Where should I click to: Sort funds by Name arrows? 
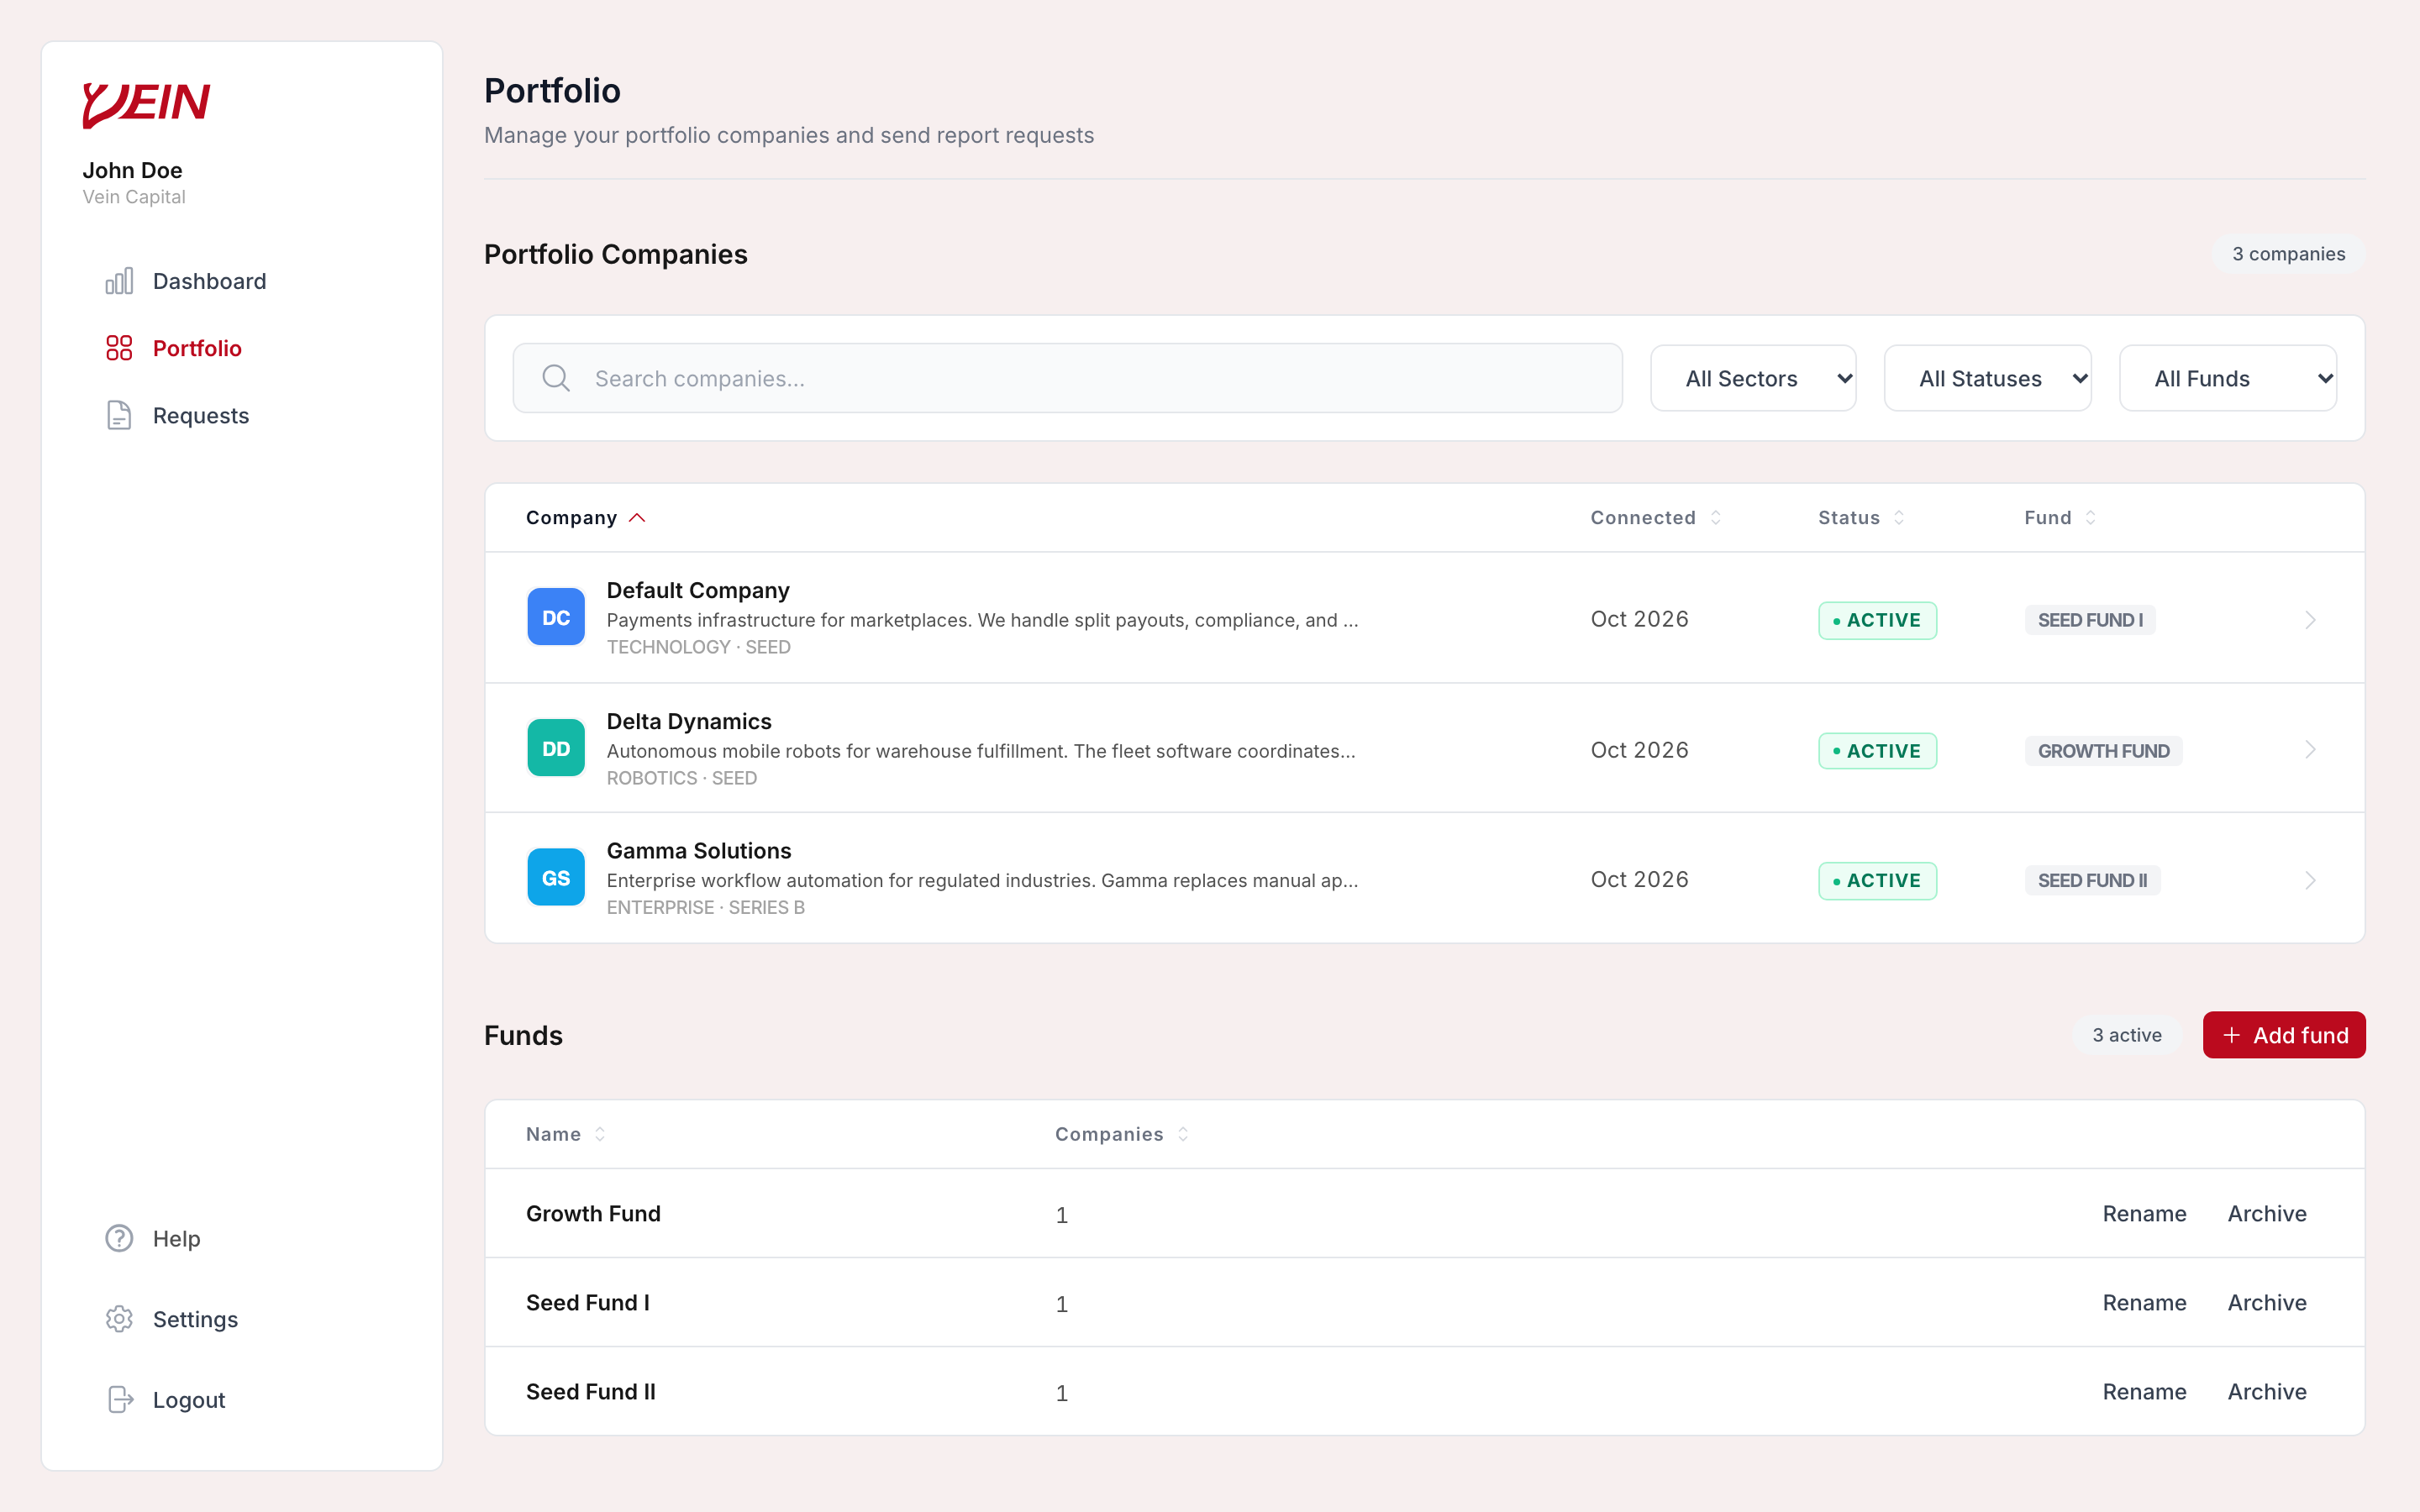(x=600, y=1134)
